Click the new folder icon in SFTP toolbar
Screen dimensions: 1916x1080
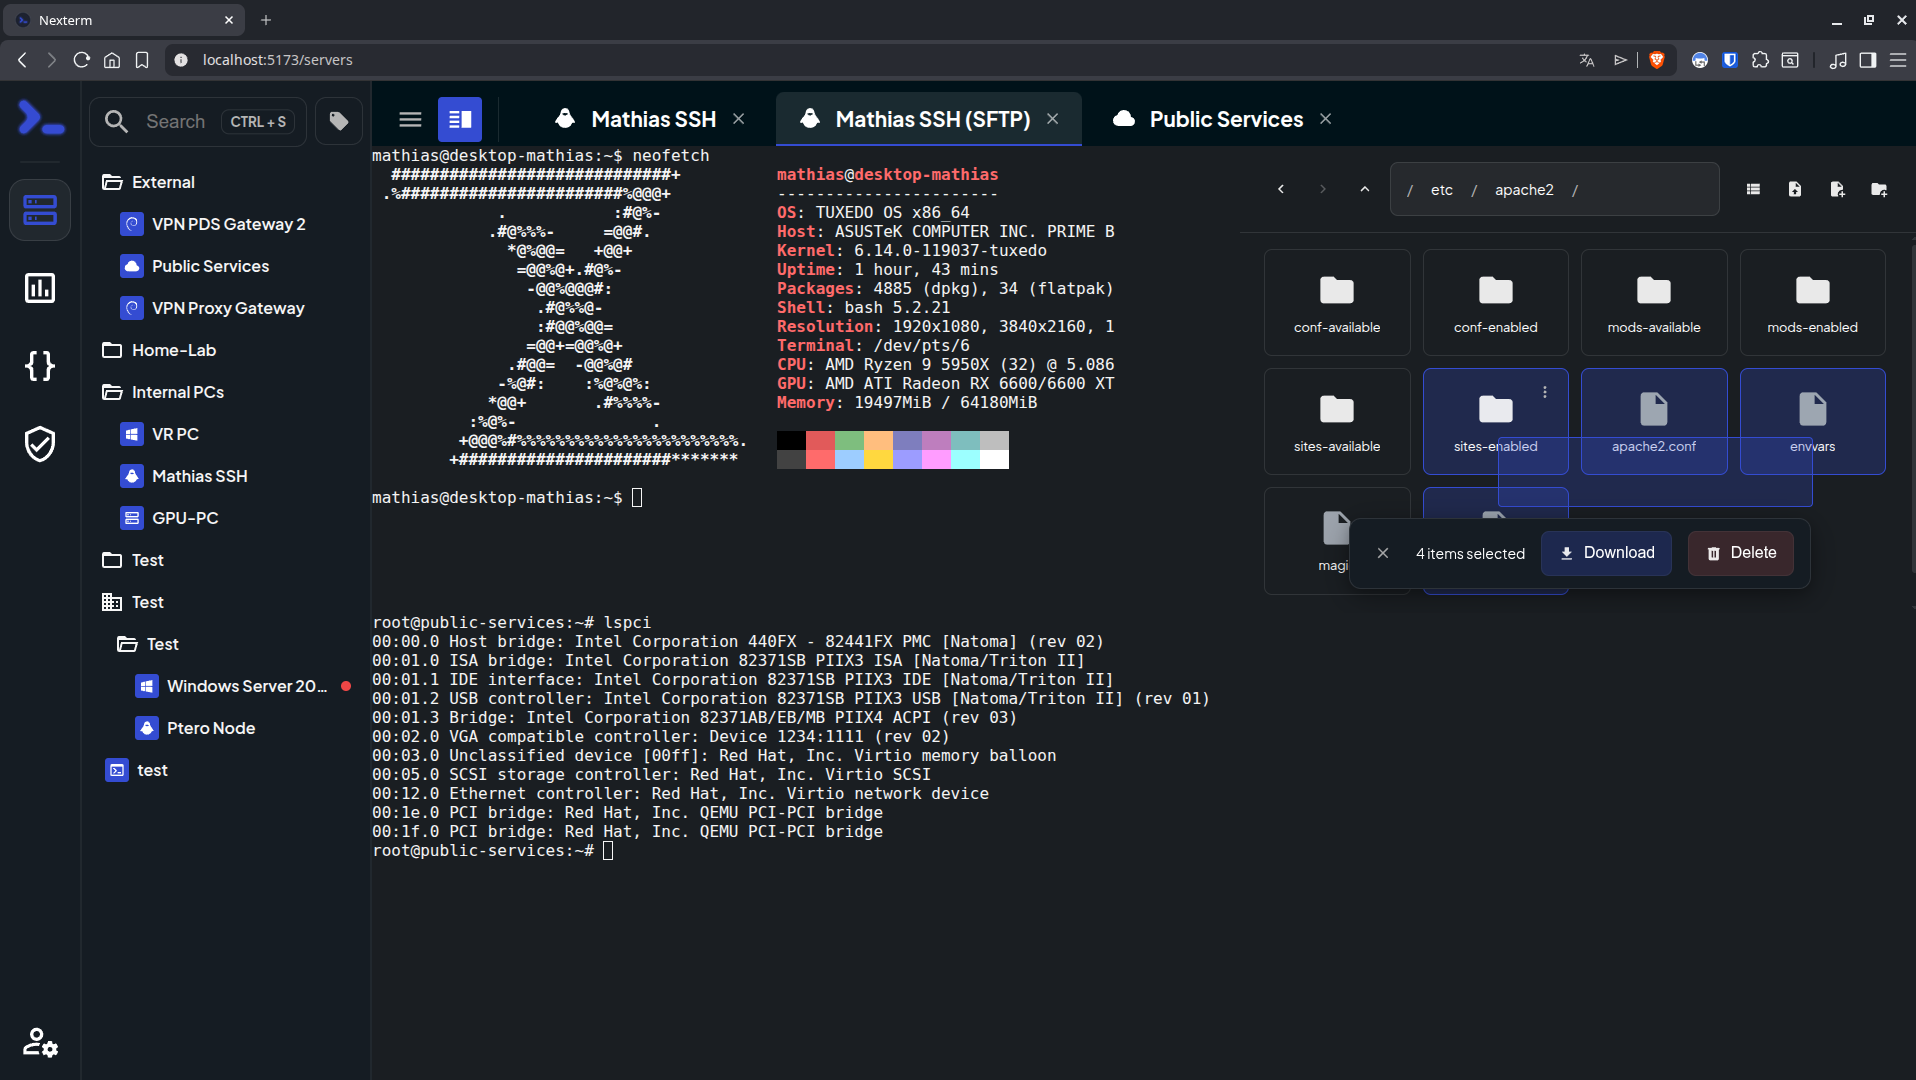pyautogui.click(x=1879, y=189)
